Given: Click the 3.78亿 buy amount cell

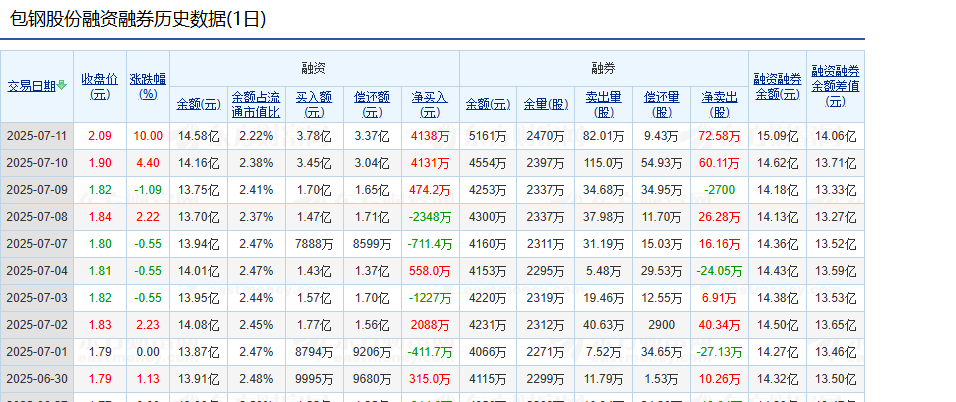Looking at the screenshot, I should coord(314,135).
